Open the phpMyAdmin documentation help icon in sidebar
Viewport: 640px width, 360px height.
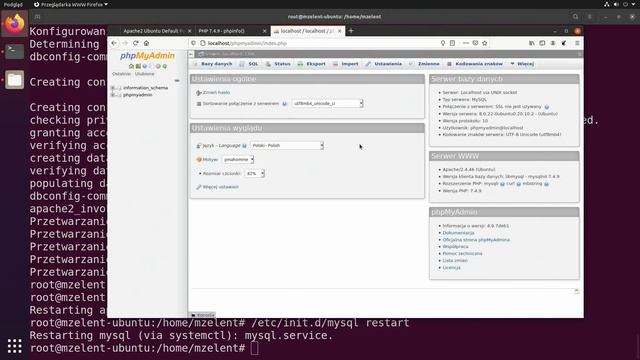point(144,66)
